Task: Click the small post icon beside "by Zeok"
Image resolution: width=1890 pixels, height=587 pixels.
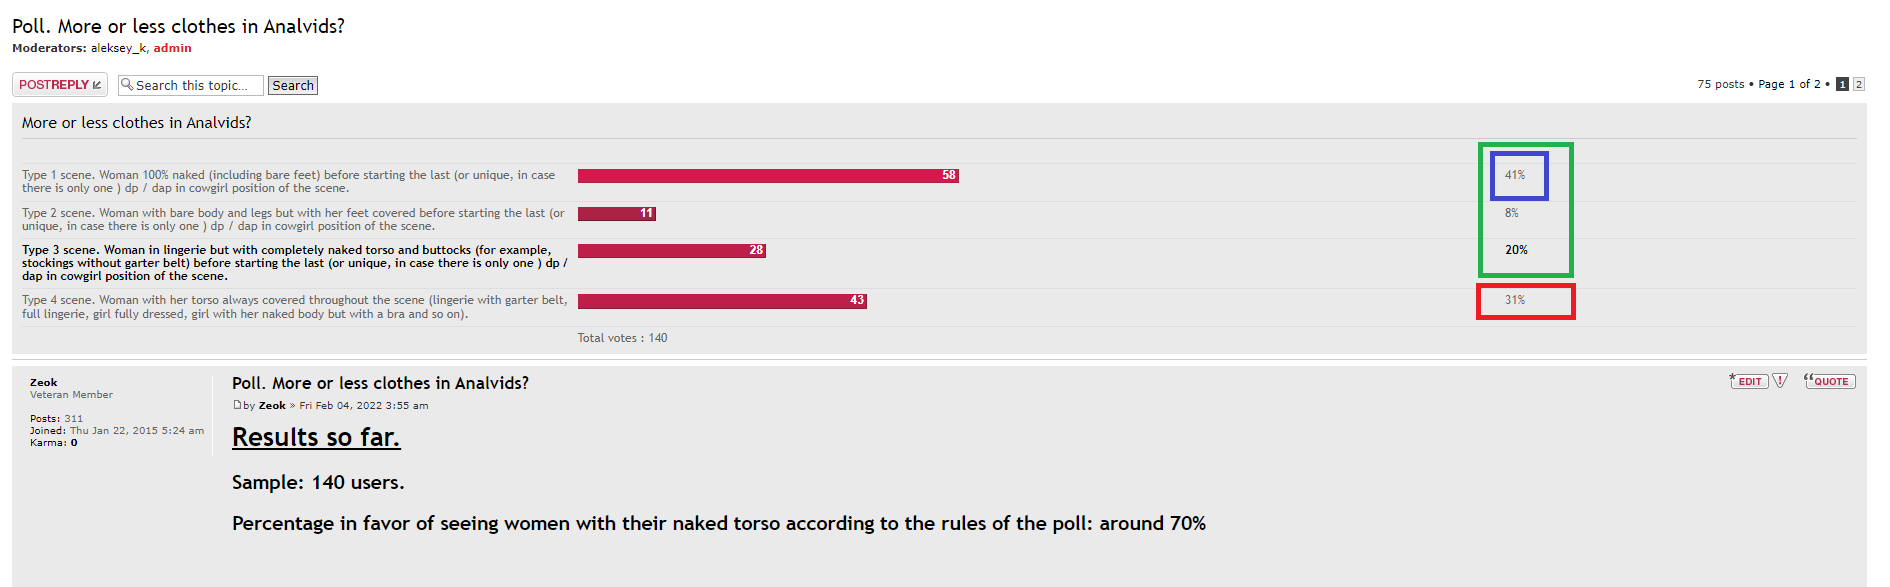Action: 237,405
